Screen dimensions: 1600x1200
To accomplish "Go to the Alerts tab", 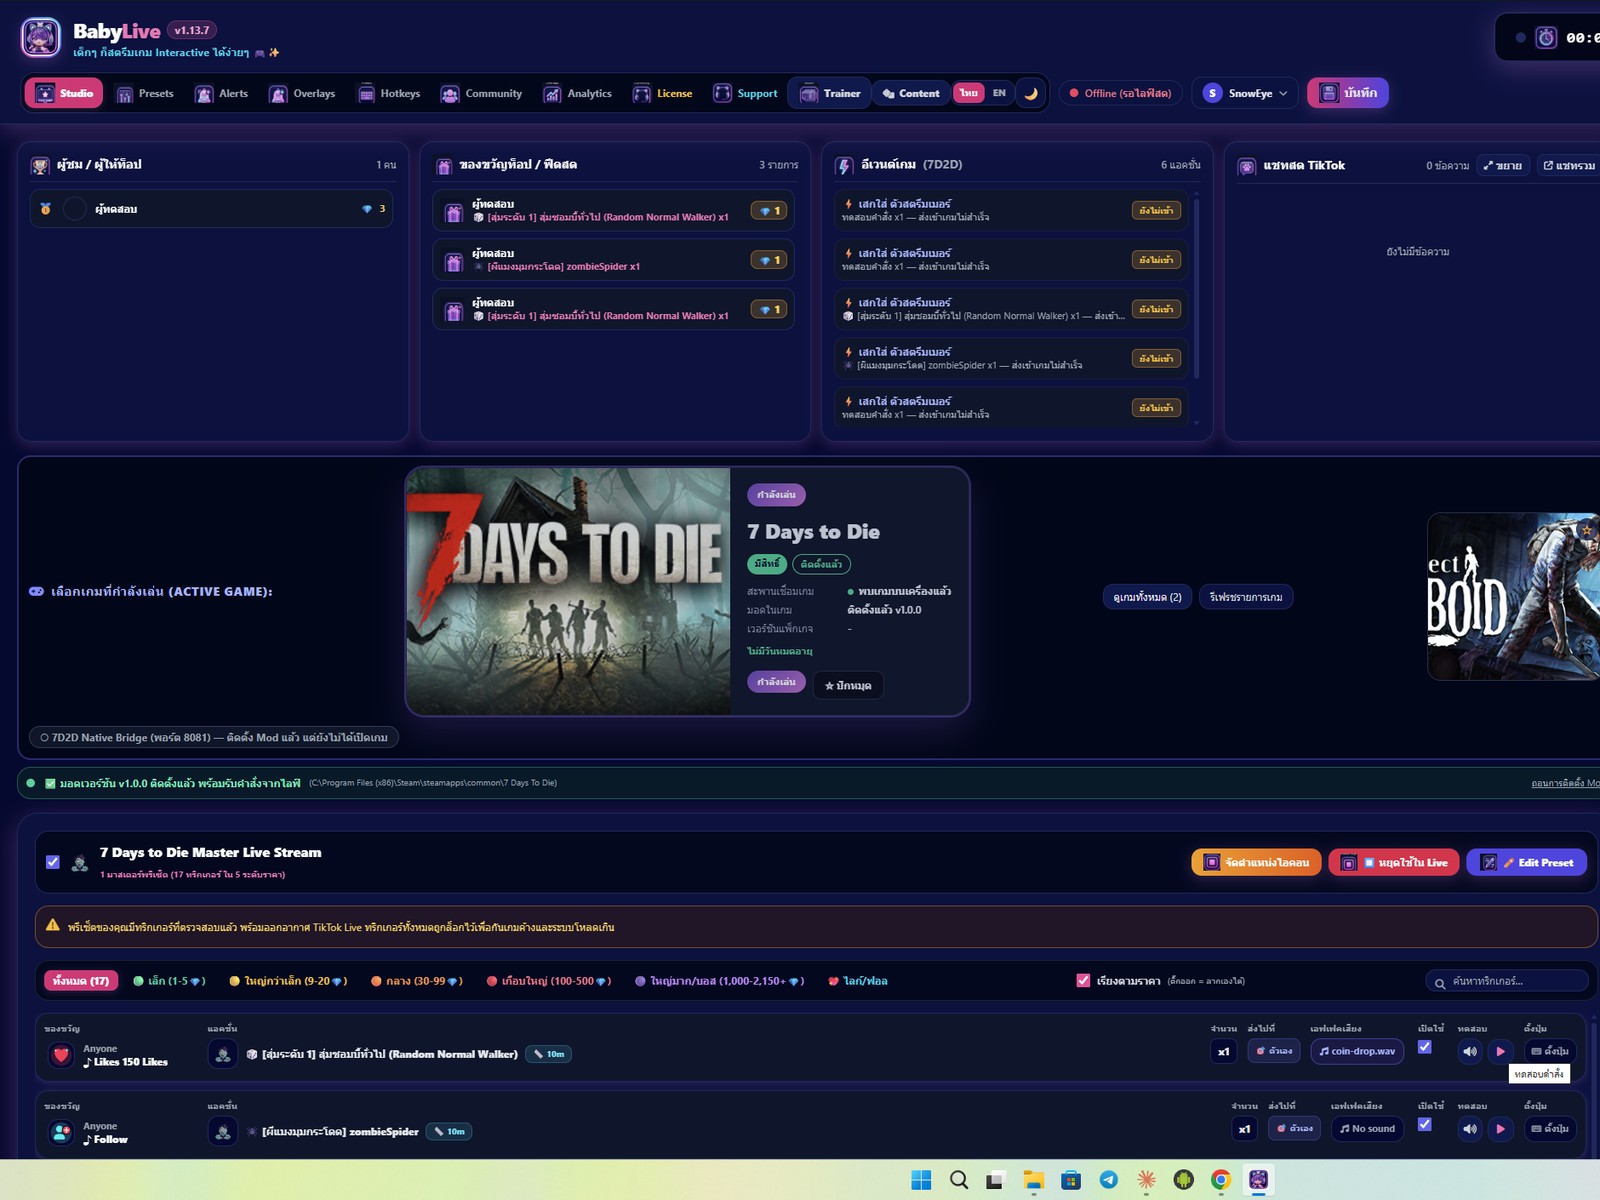I will (222, 94).
